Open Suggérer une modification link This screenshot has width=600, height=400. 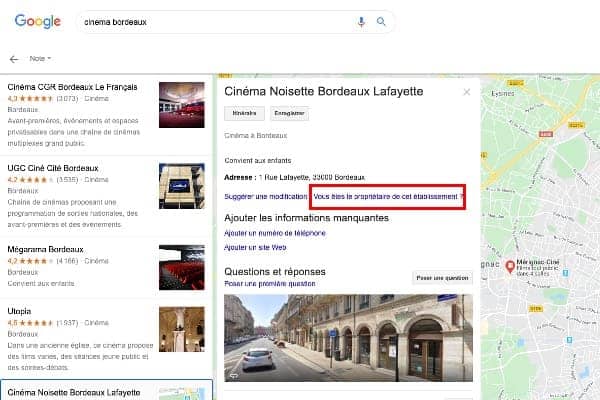click(x=266, y=196)
